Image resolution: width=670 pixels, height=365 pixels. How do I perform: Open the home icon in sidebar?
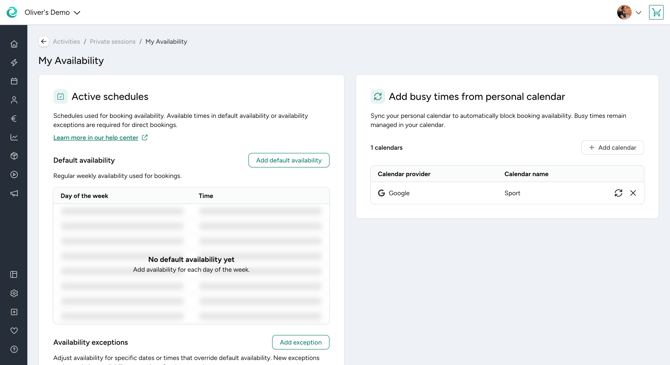(x=14, y=44)
